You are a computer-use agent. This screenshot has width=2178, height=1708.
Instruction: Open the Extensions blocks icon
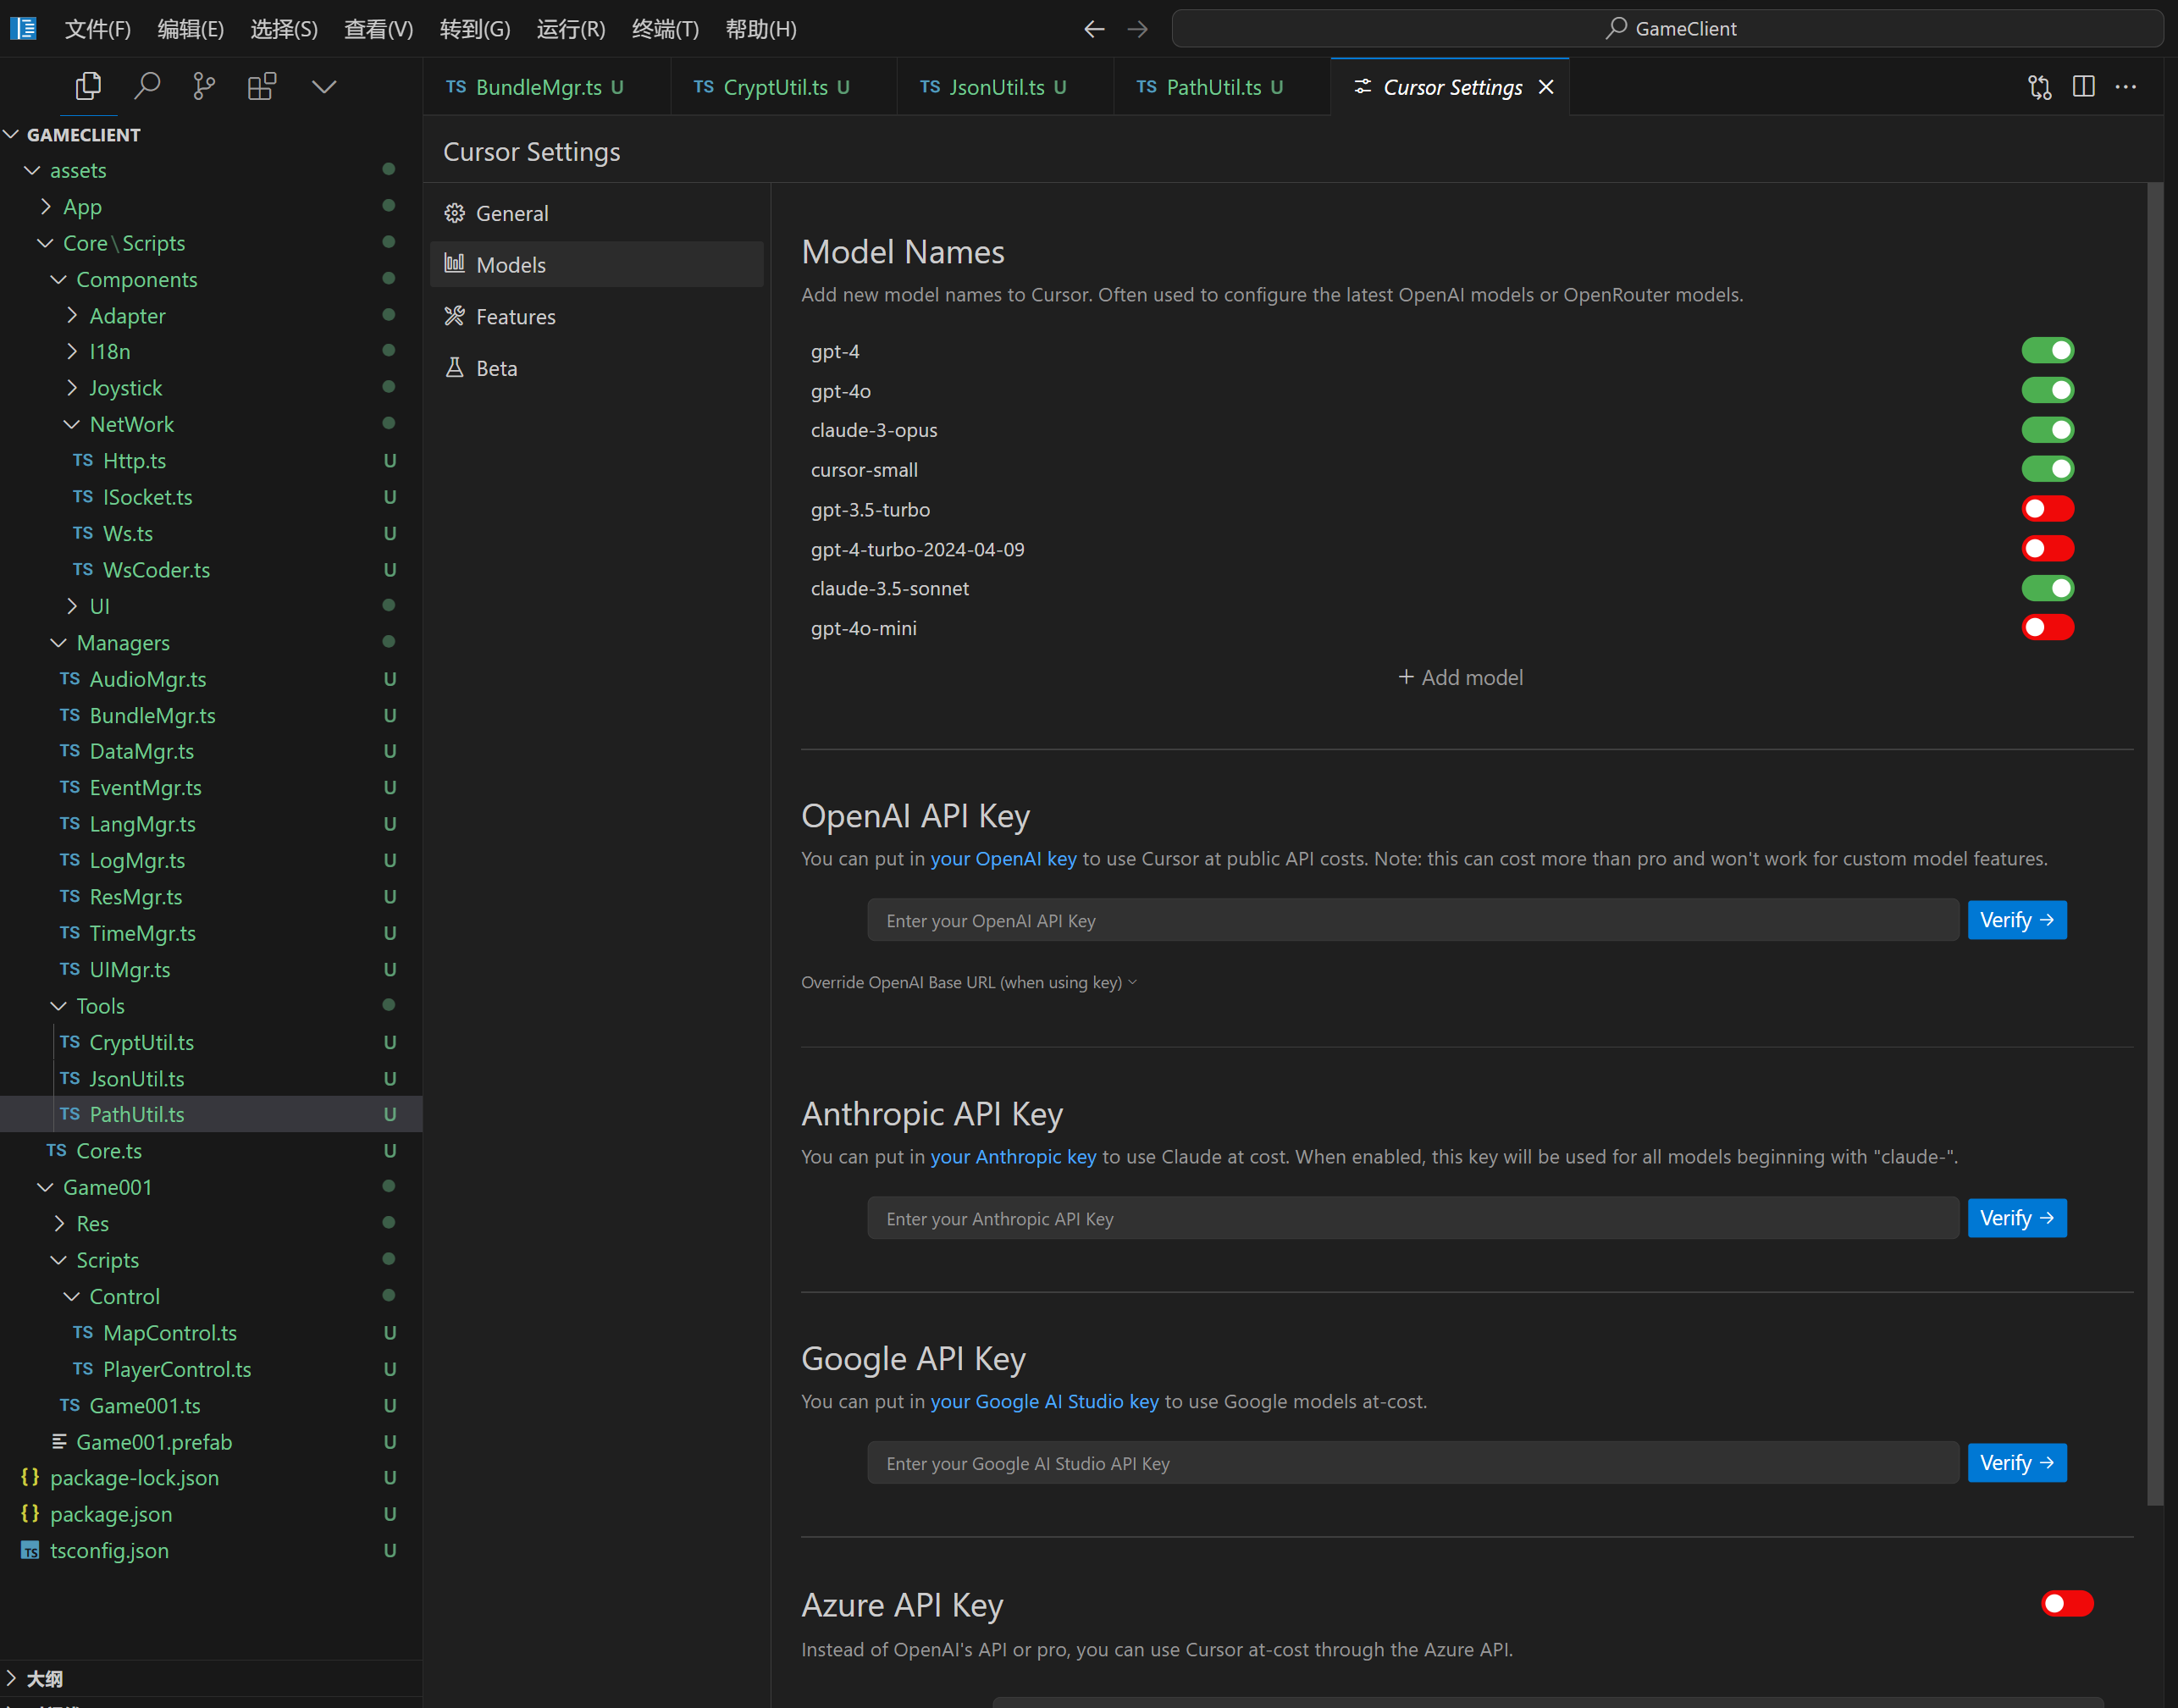click(x=262, y=87)
